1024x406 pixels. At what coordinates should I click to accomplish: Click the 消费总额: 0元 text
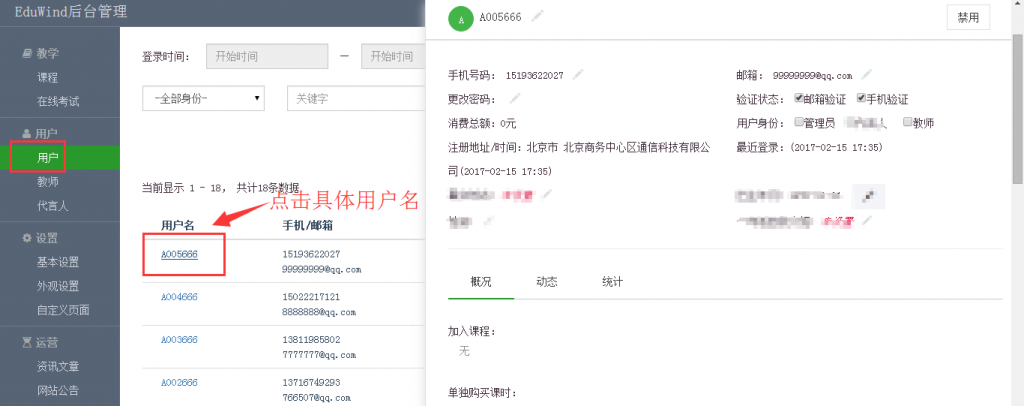click(x=482, y=123)
